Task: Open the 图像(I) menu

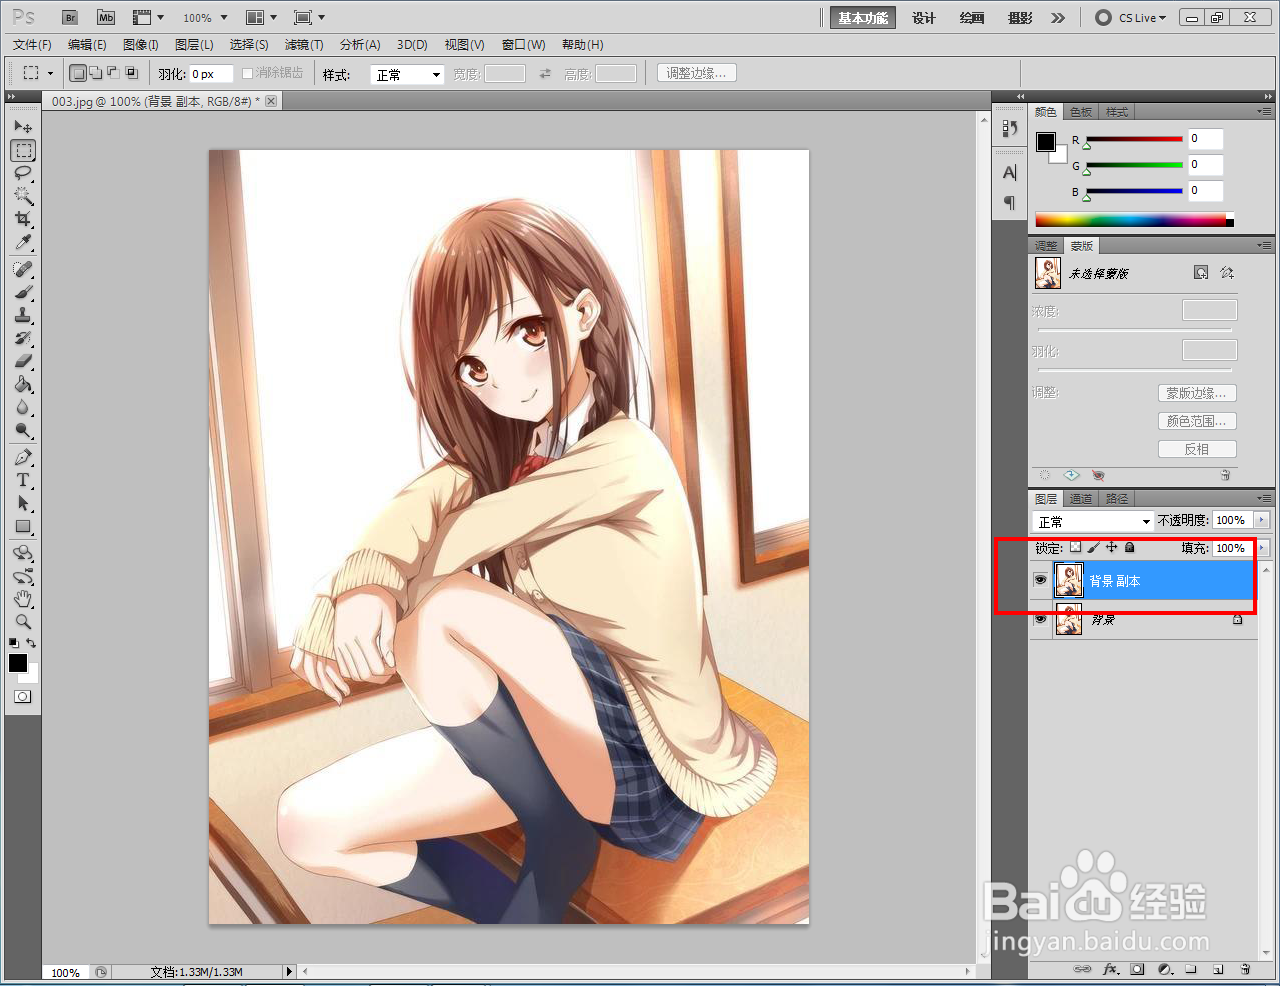Action: click(141, 45)
